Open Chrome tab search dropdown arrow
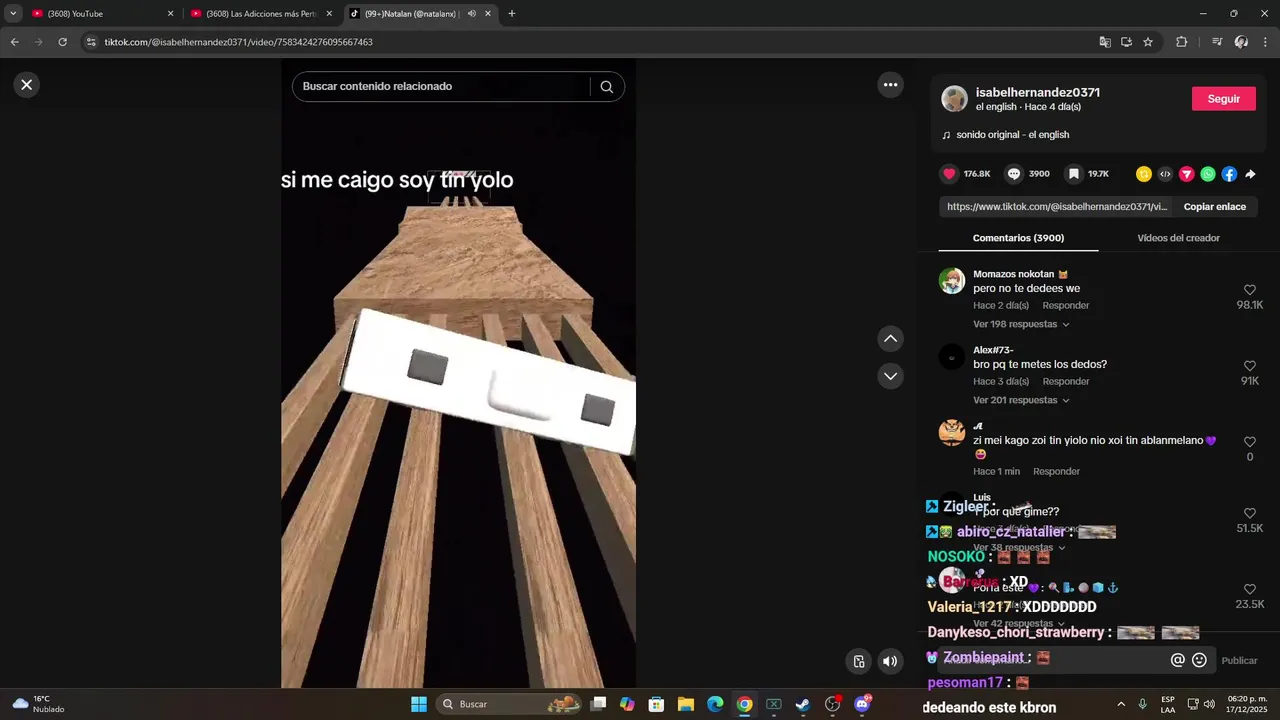This screenshot has width=1280, height=720. click(x=13, y=14)
